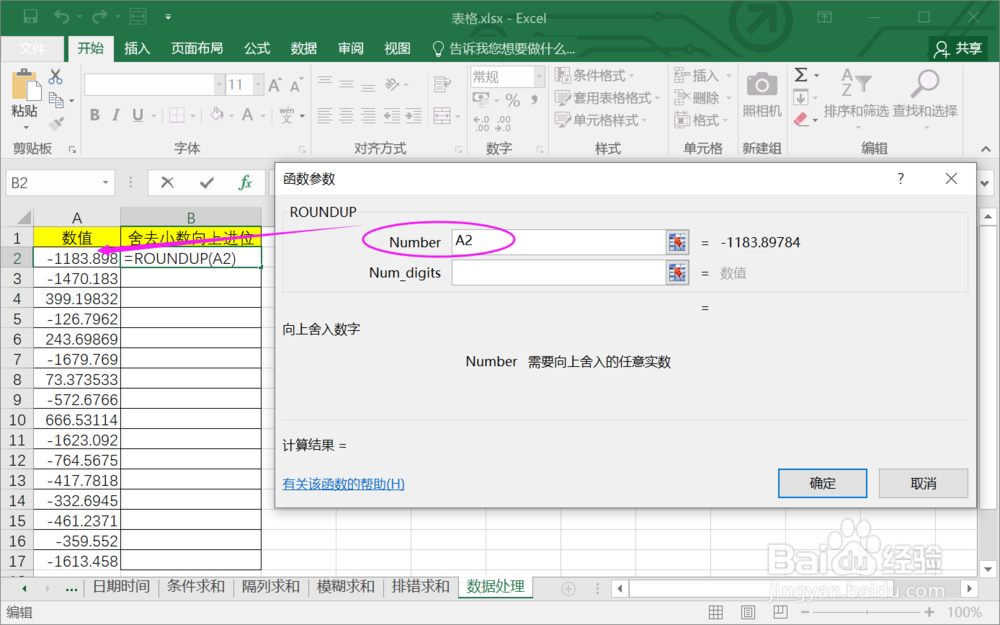Image resolution: width=1000 pixels, height=625 pixels.
Task: Toggle Italic formatting
Action: [115, 115]
